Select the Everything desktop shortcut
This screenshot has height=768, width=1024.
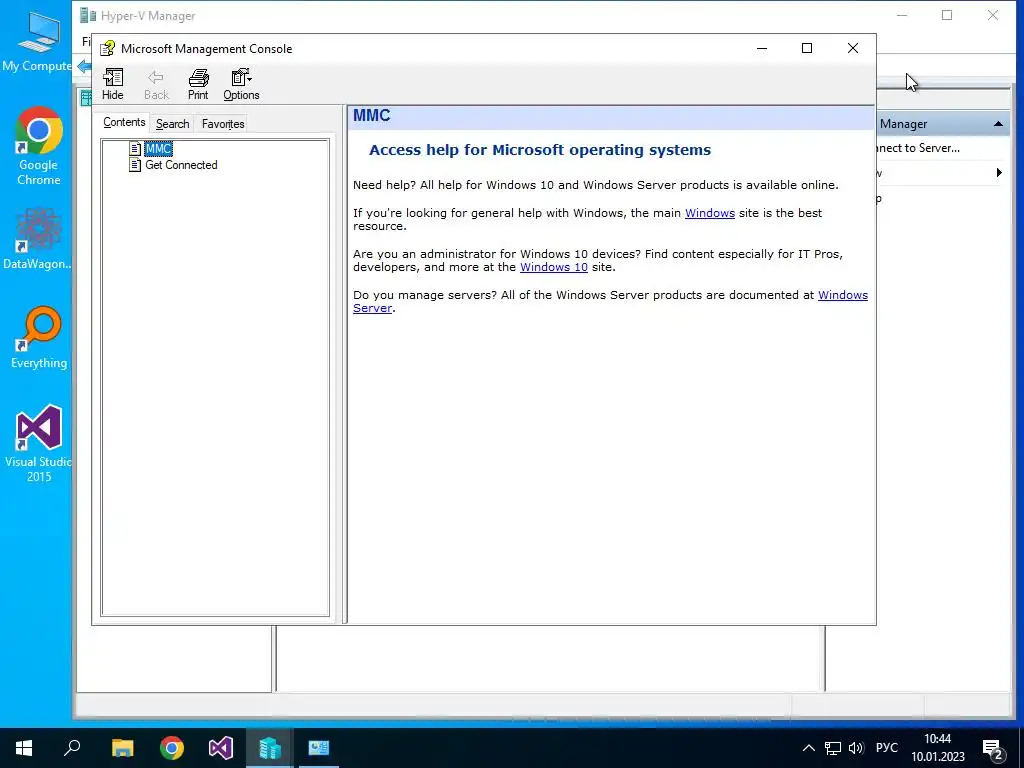pyautogui.click(x=39, y=338)
